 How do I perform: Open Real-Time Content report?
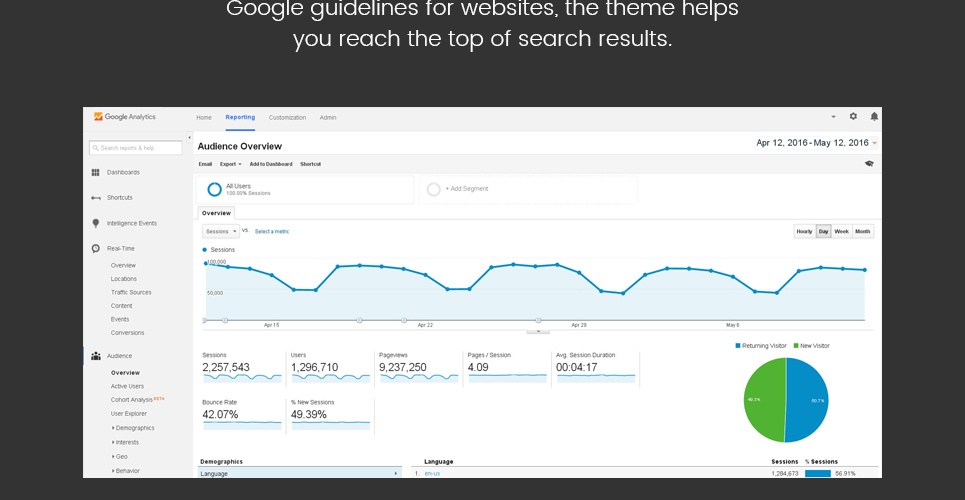point(121,306)
